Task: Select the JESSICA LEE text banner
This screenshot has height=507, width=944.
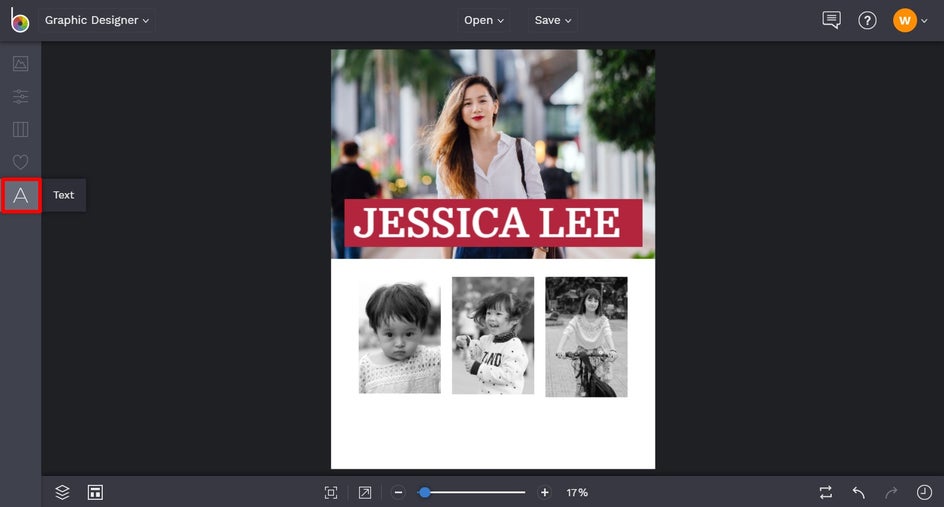Action: pos(493,222)
